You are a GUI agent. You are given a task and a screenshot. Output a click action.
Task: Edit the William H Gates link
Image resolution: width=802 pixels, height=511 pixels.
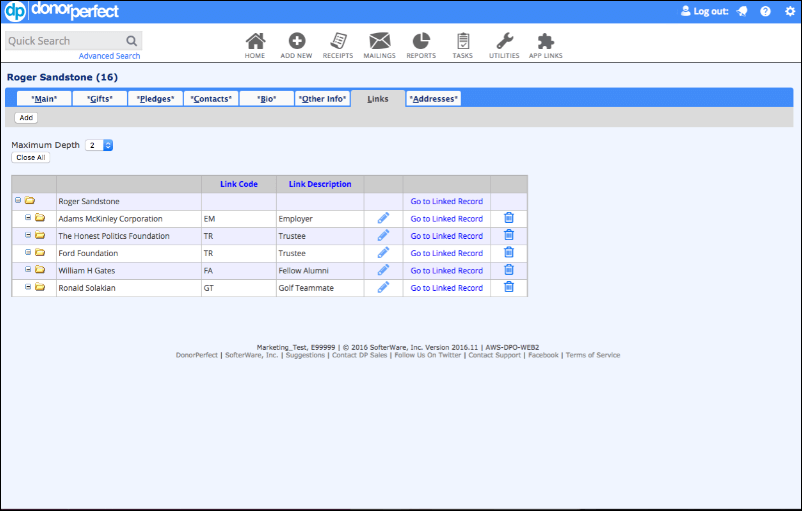pos(383,270)
